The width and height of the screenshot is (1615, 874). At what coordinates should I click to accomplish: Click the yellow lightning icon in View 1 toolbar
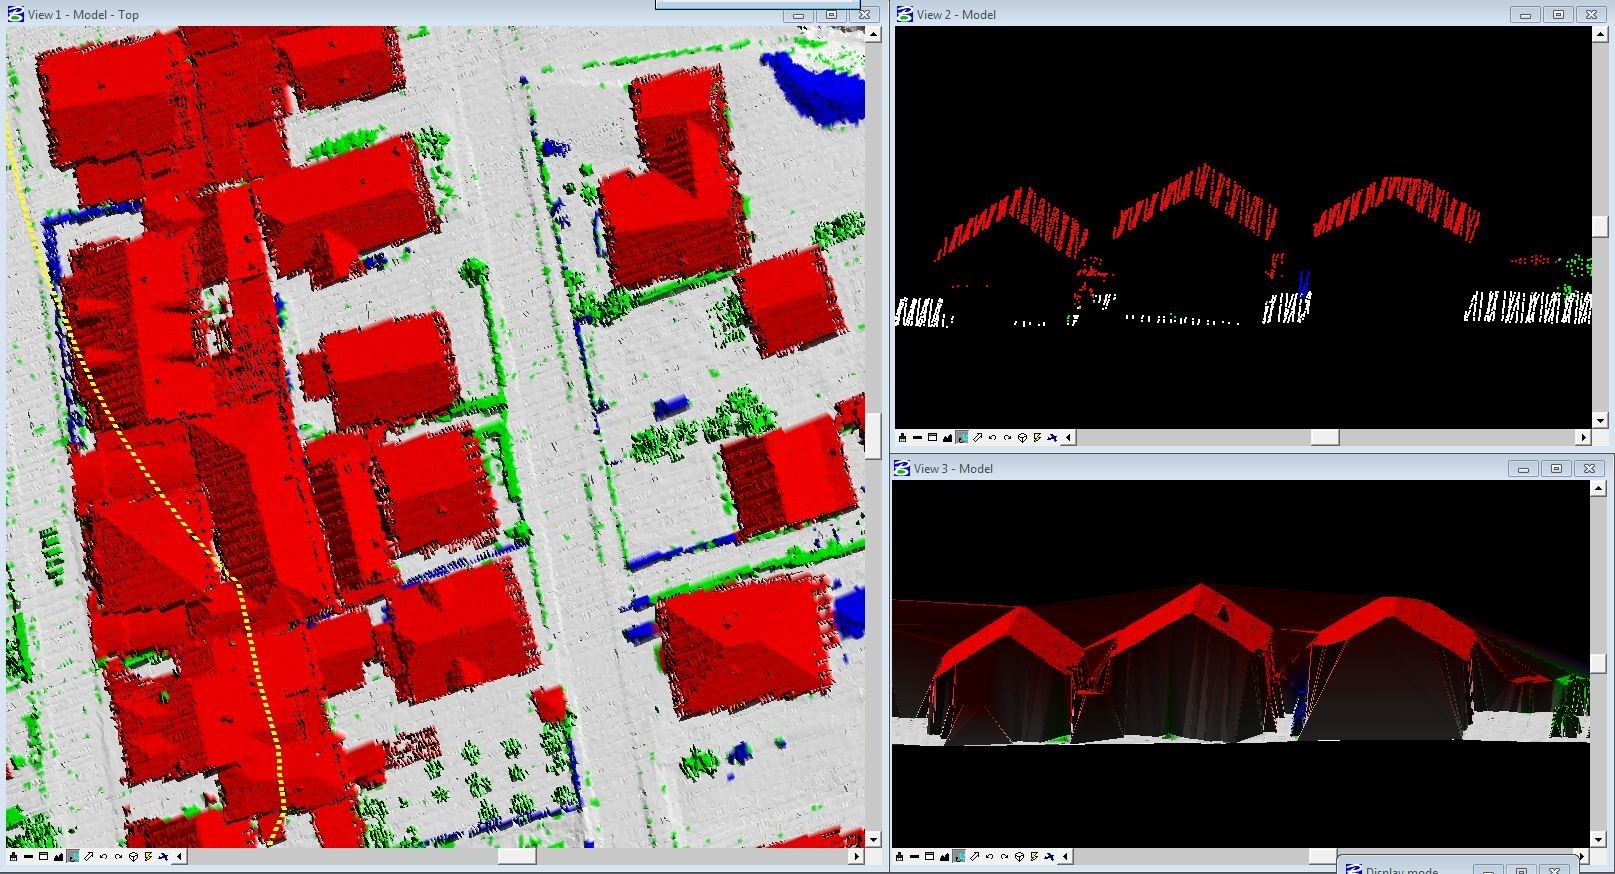148,856
